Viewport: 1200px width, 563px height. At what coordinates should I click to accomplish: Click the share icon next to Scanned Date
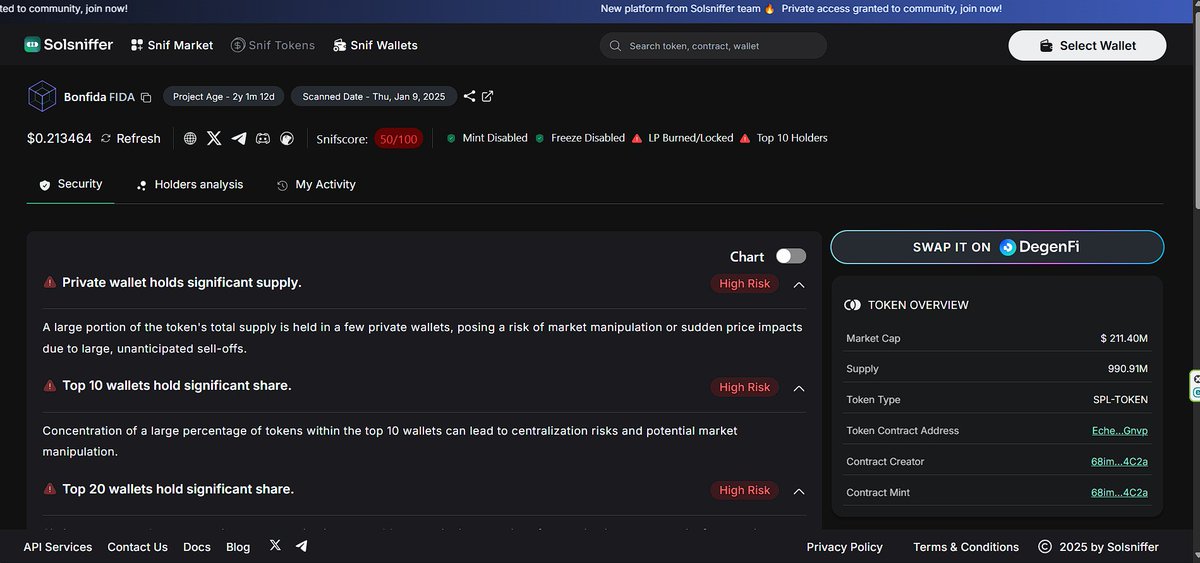click(x=469, y=97)
